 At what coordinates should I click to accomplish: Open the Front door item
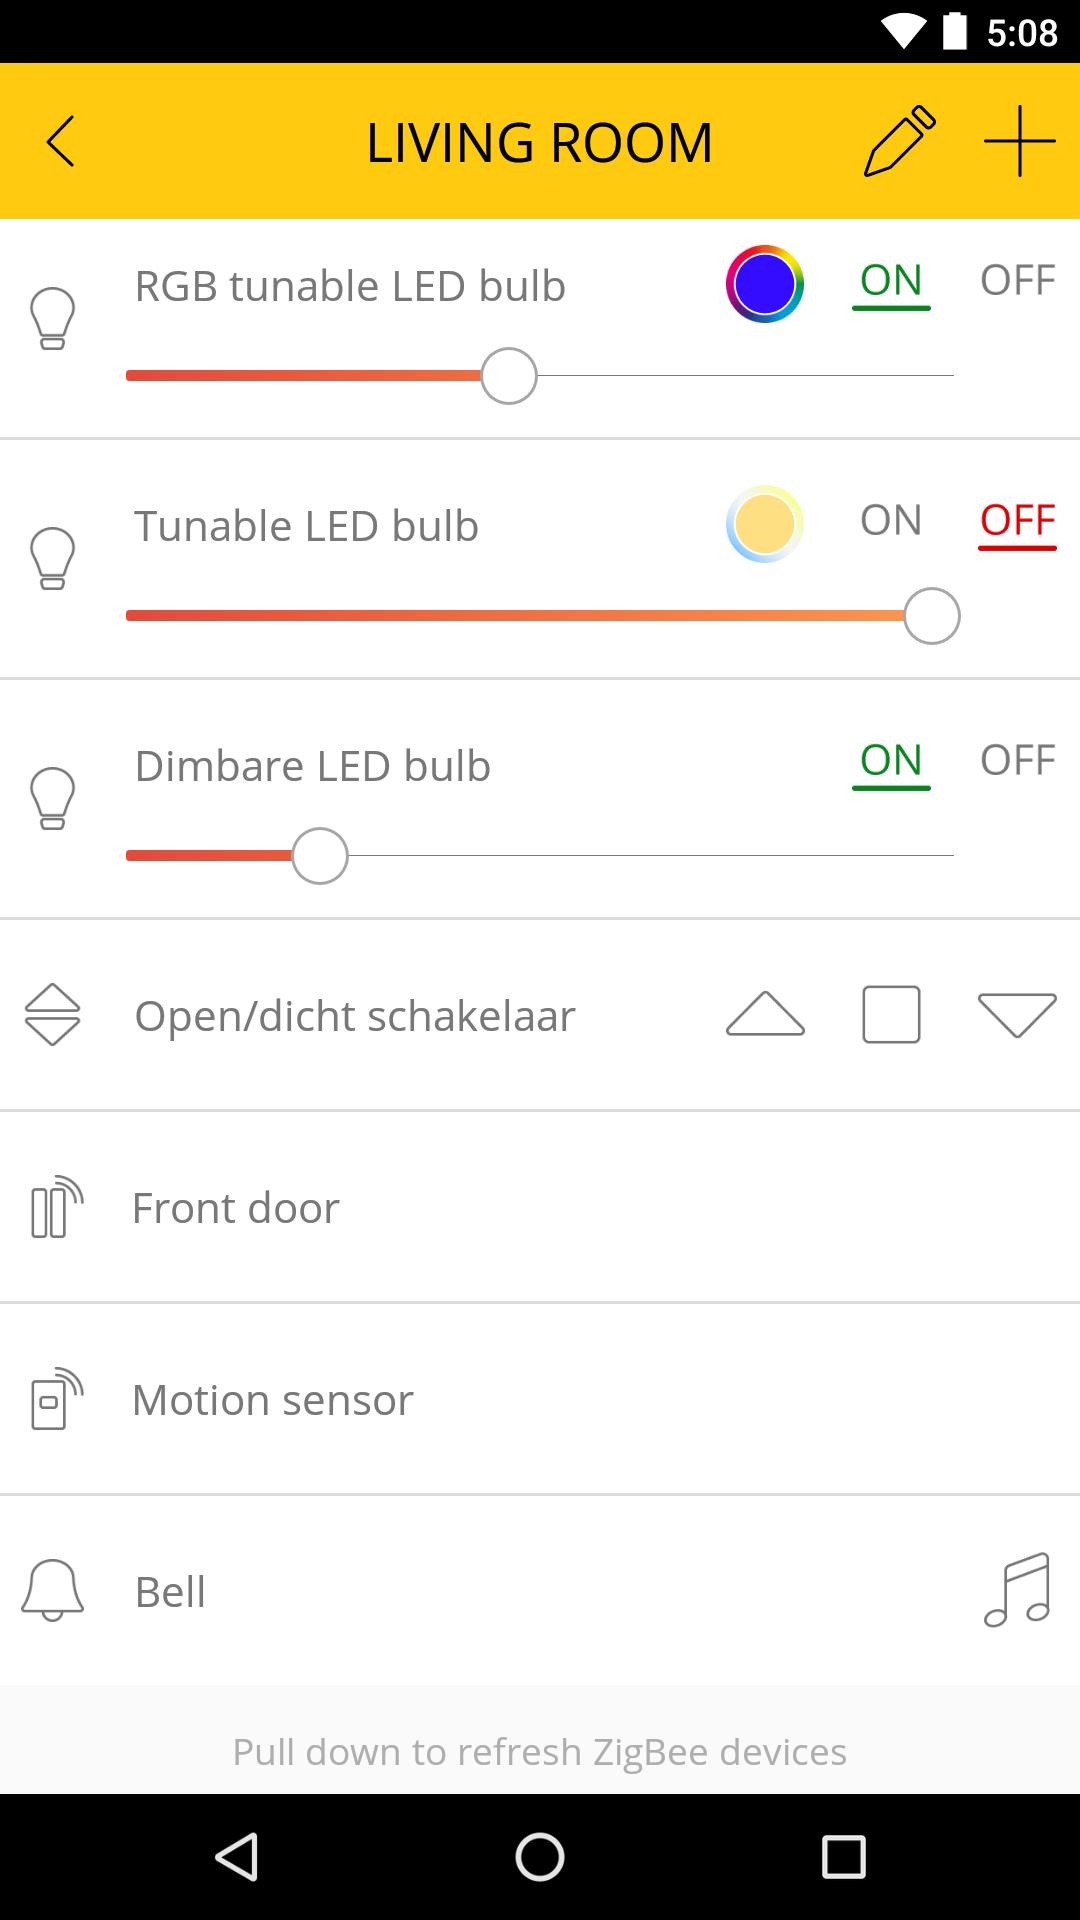(x=540, y=1207)
